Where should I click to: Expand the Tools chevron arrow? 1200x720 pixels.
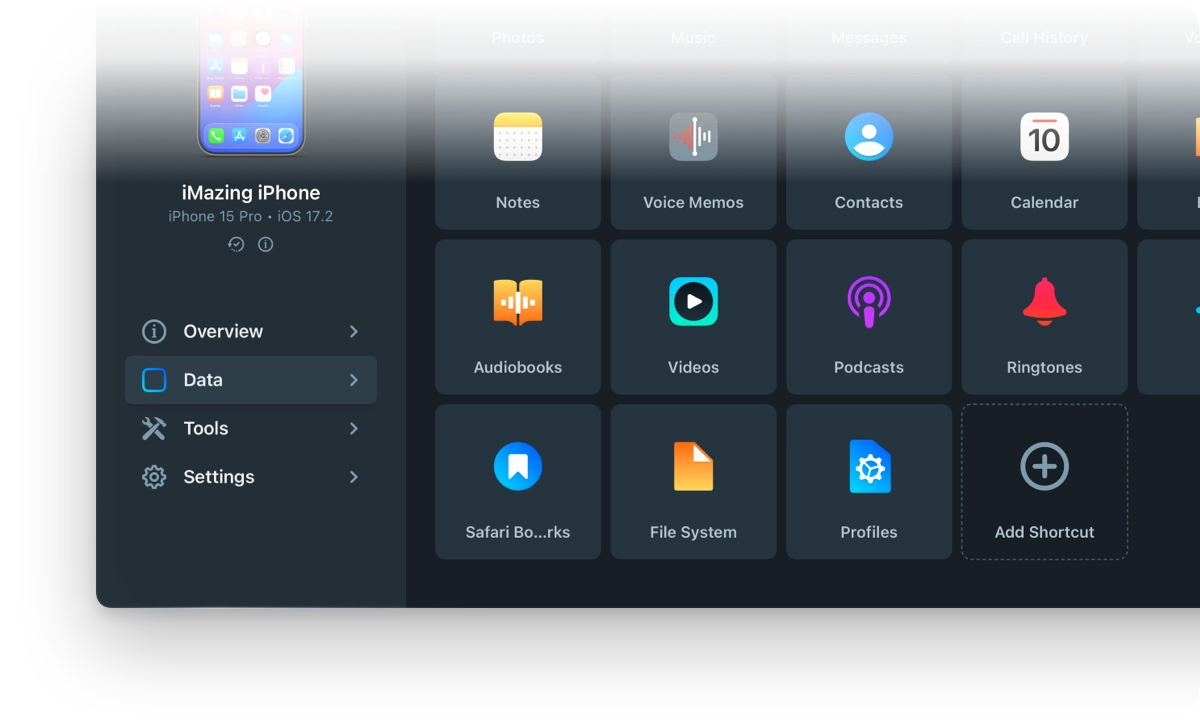click(354, 429)
